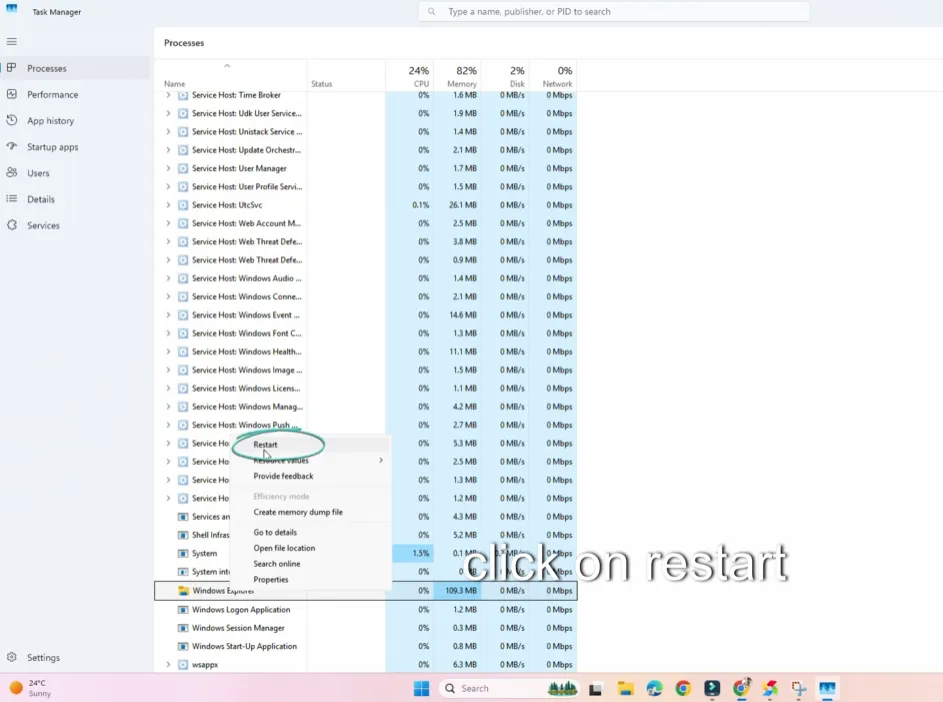Expand the wsappx process group
943x702 pixels.
[x=168, y=665]
